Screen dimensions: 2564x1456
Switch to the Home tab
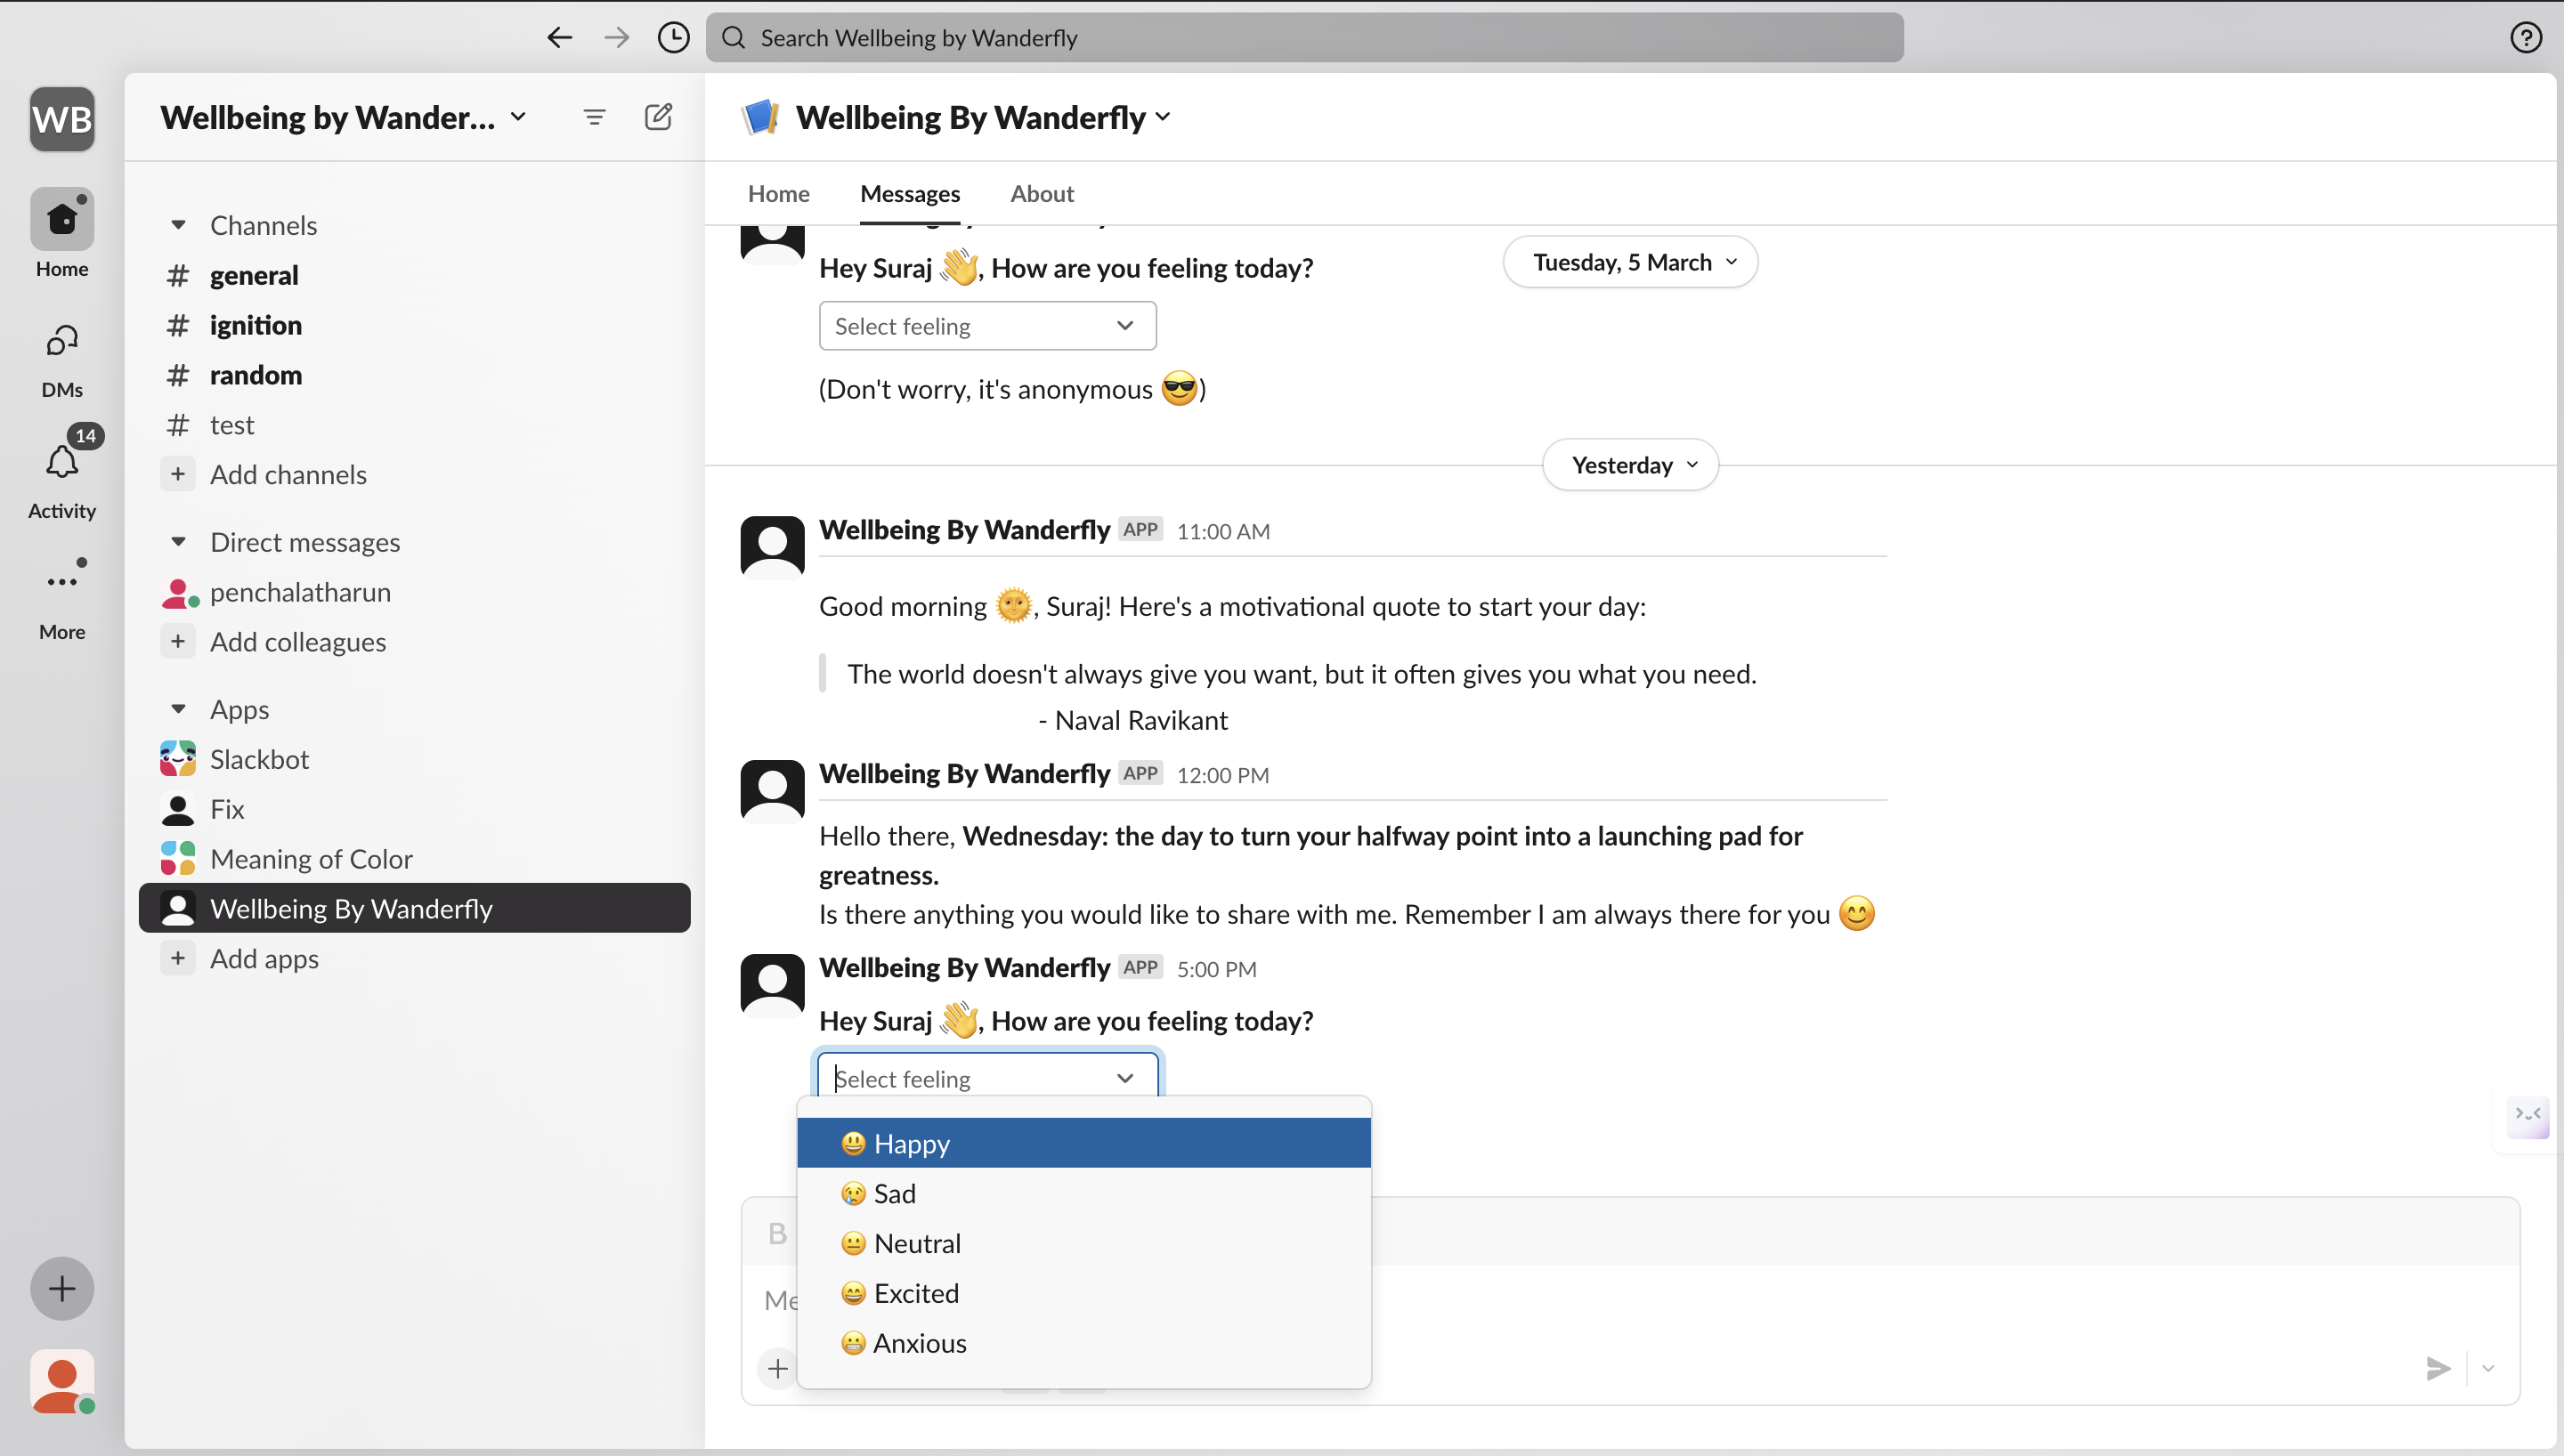pos(778,193)
